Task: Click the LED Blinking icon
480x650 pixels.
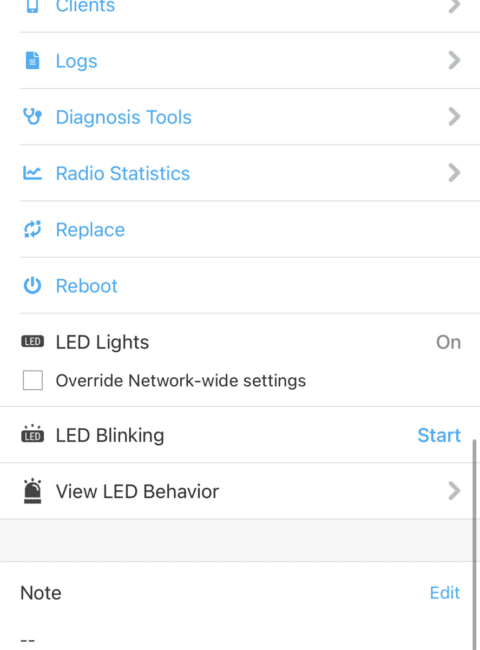Action: tap(32, 434)
